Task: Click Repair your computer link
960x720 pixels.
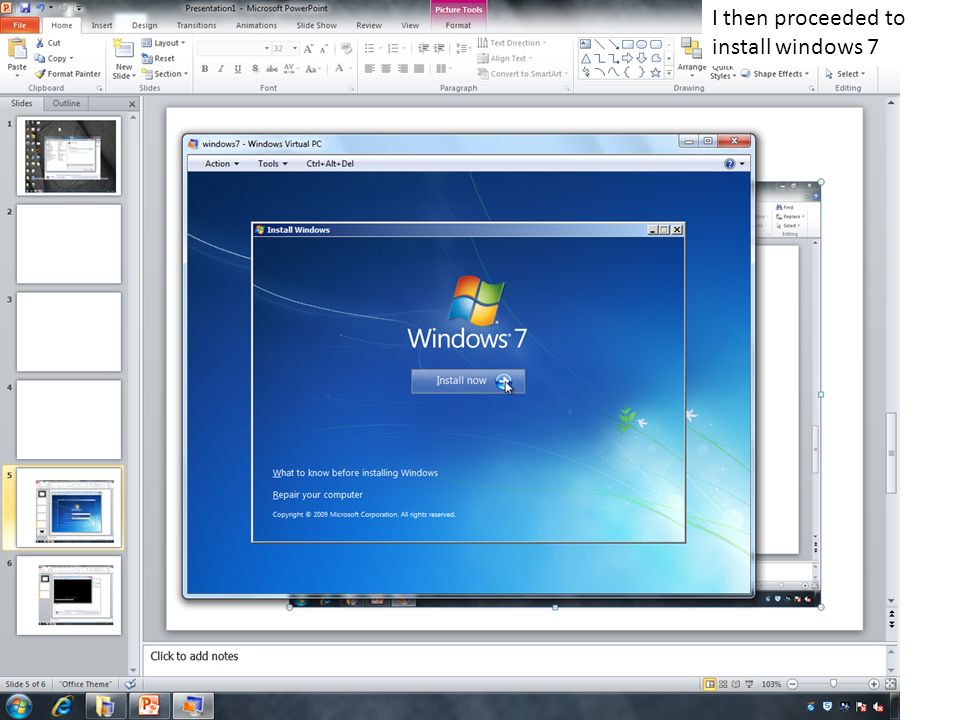Action: coord(318,495)
